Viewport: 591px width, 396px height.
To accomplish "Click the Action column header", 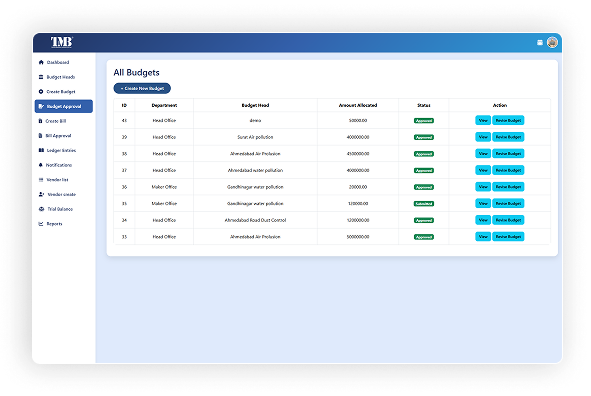I will coord(500,105).
